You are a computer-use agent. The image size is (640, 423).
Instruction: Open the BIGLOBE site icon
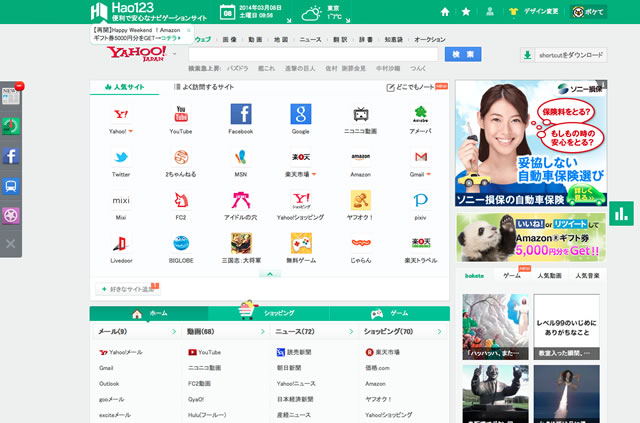tap(181, 243)
